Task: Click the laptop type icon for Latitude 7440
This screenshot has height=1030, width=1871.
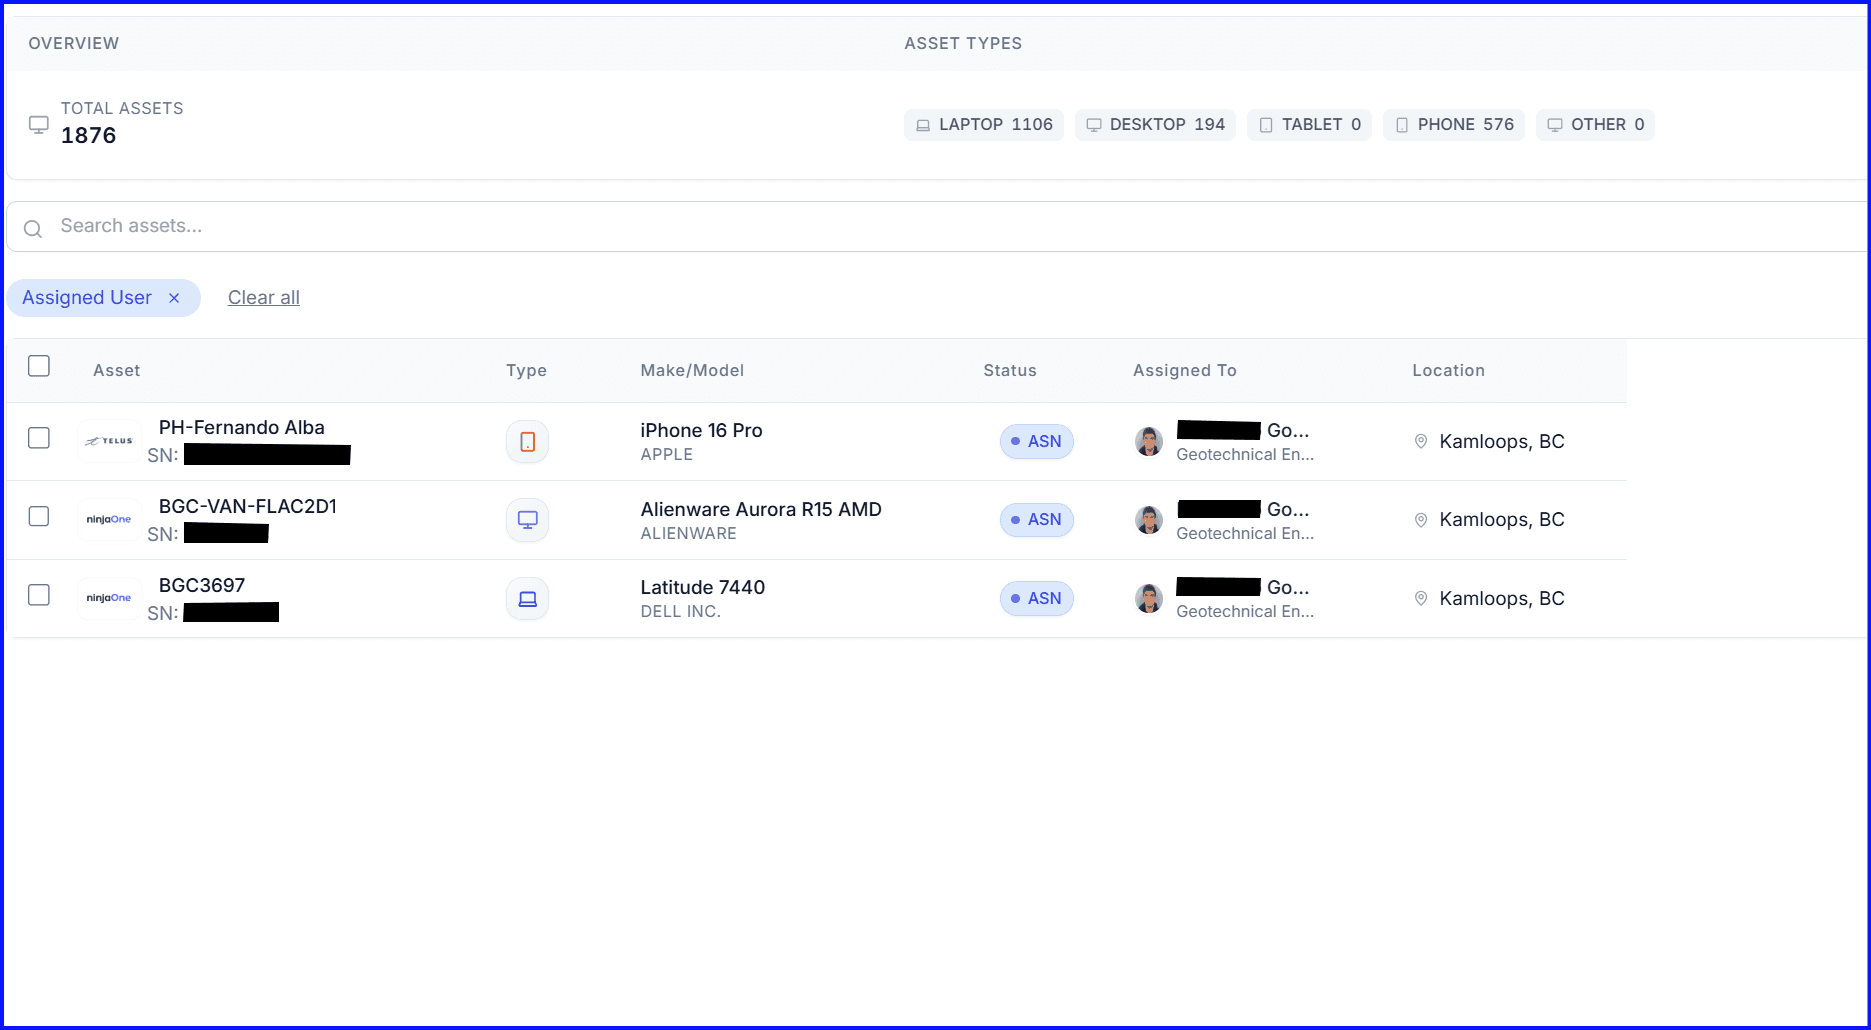Action: (527, 599)
